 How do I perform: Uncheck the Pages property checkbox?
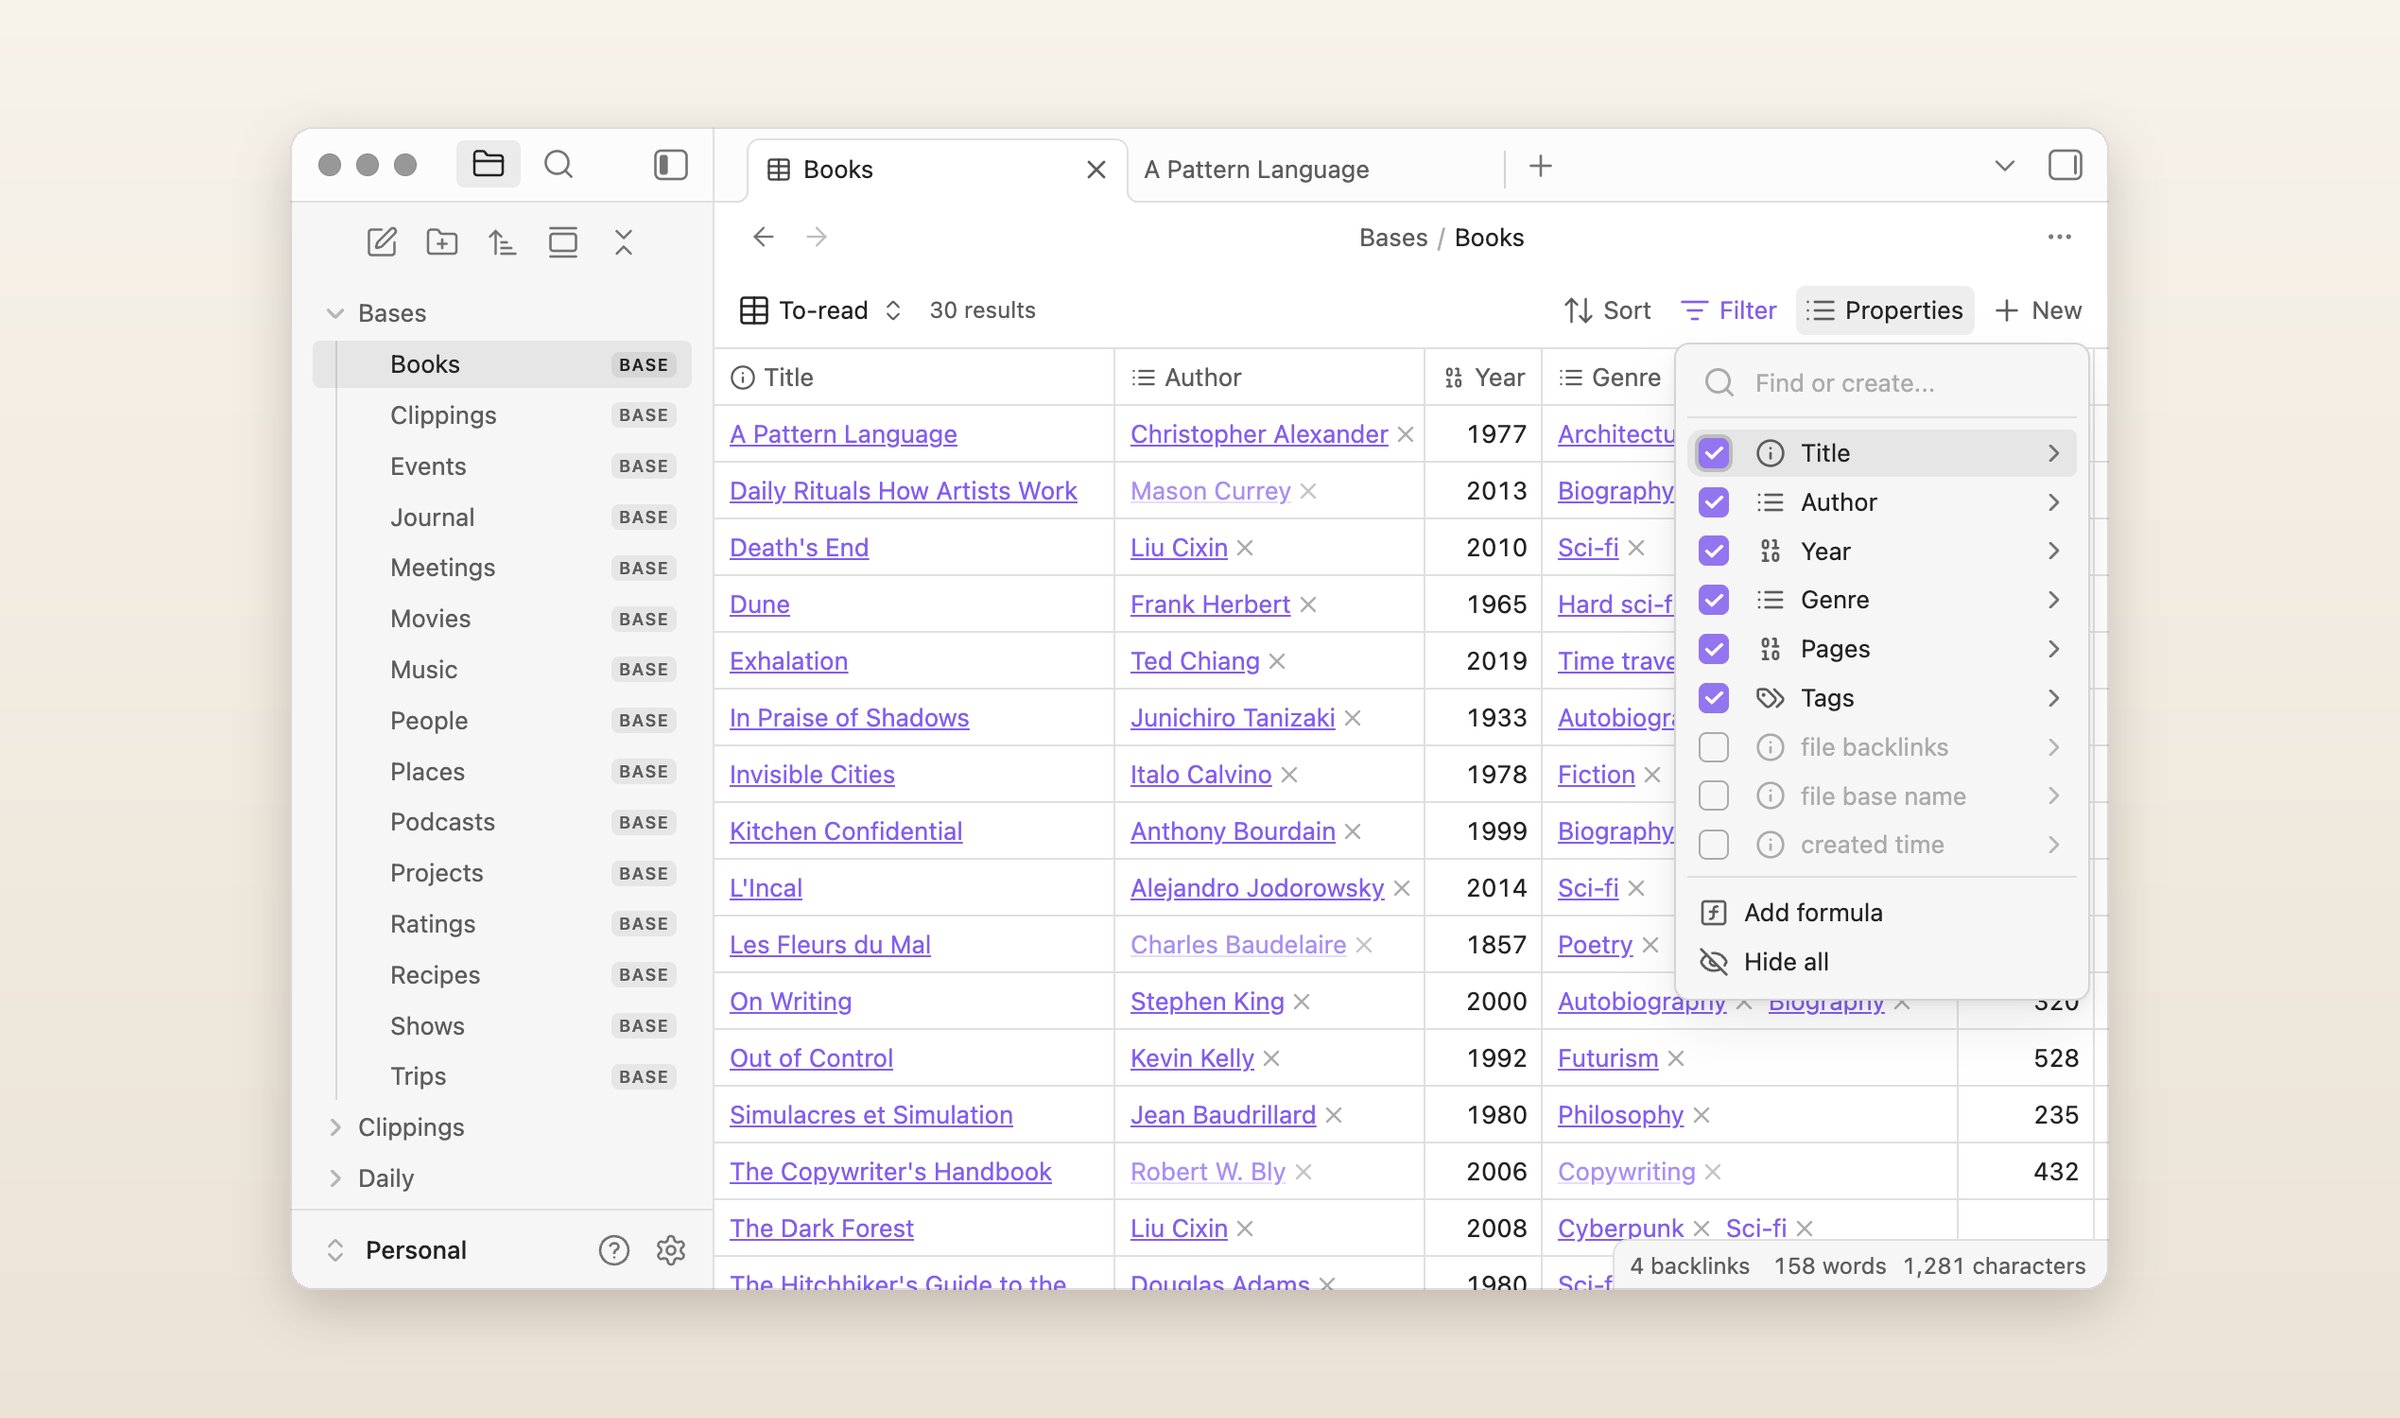1714,649
